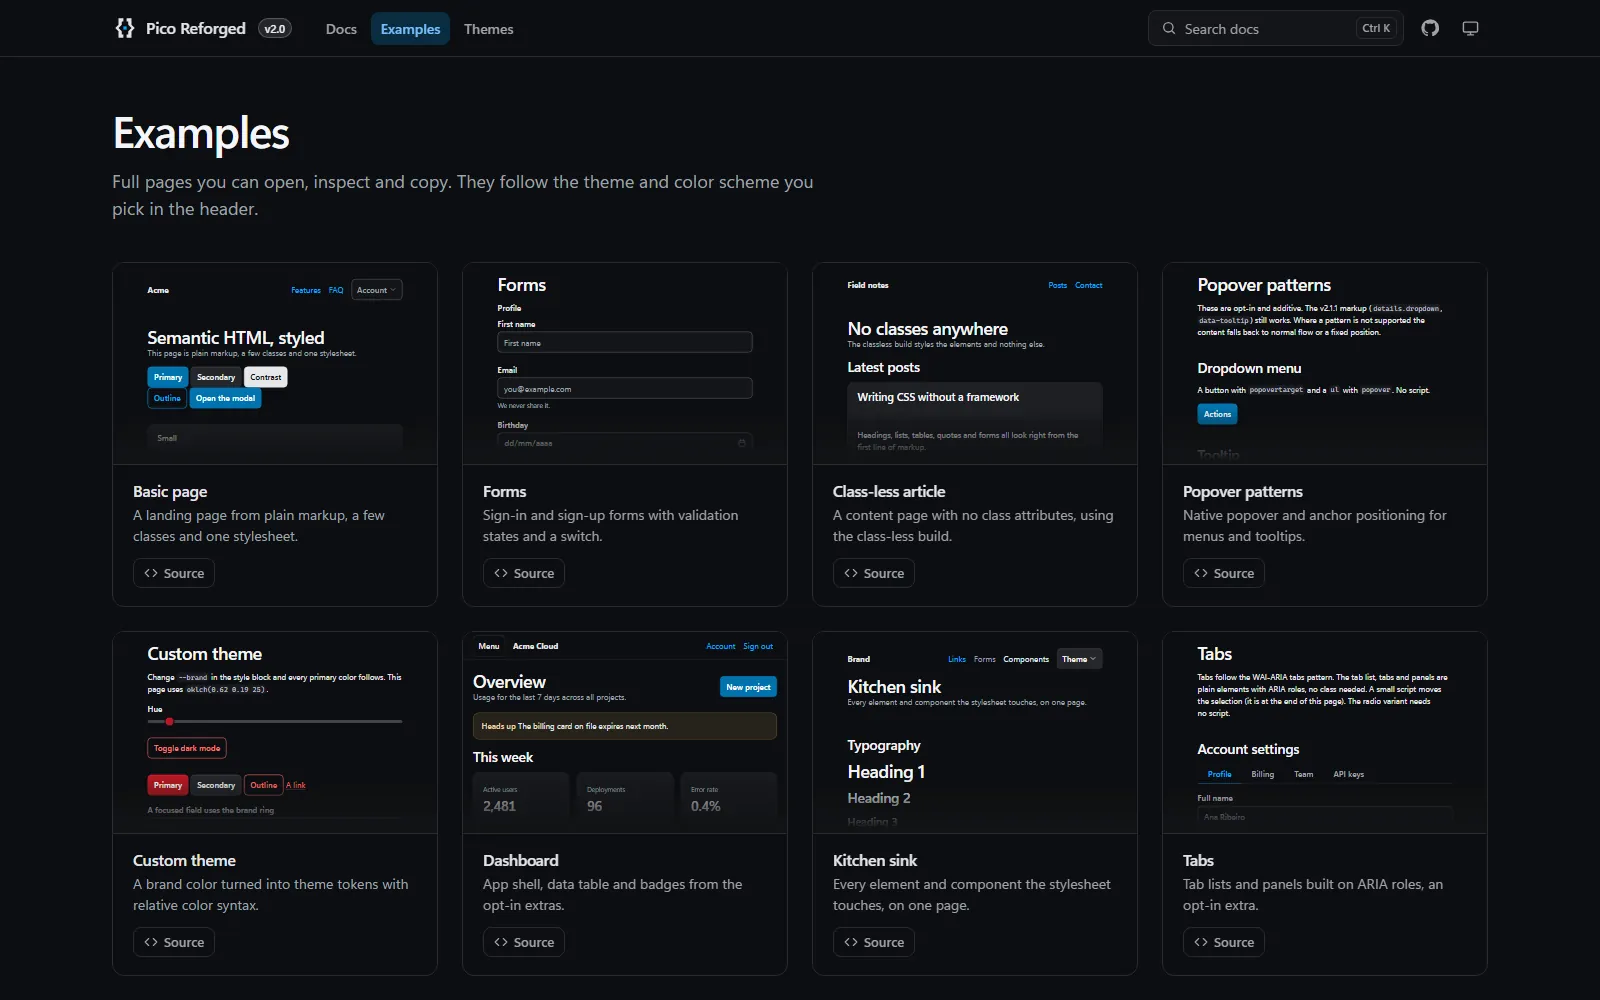Open the Popover patterns preview thumbnail
The image size is (1600, 1000).
[x=1325, y=364]
